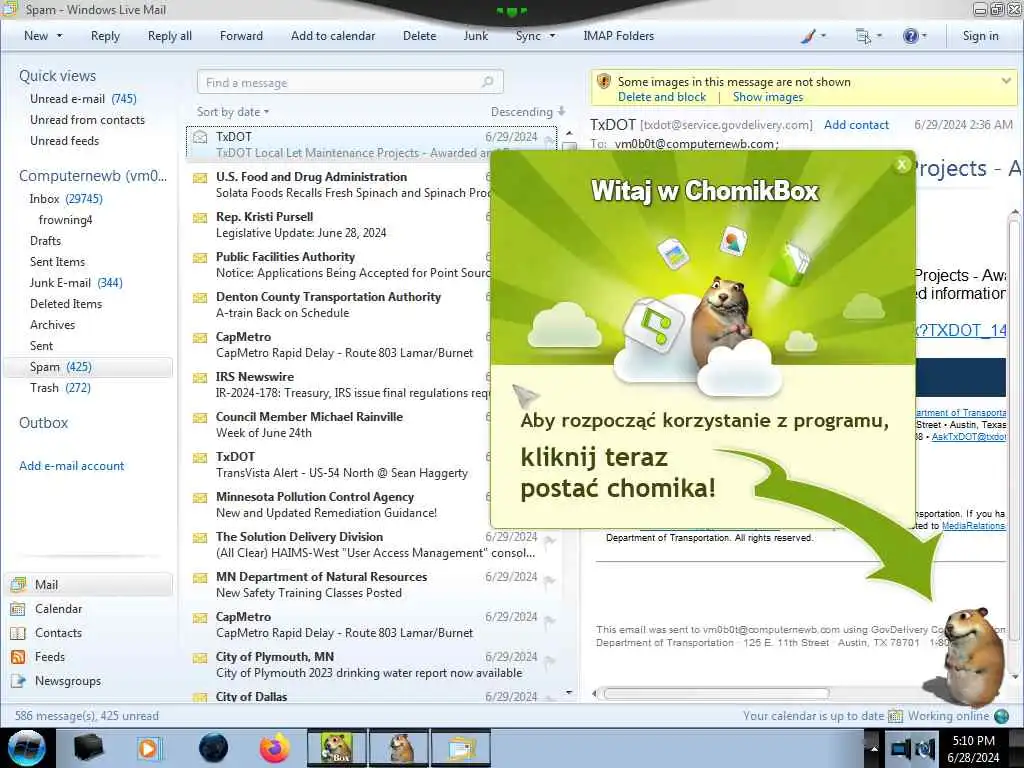Click Reply in the toolbar
Image resolution: width=1024 pixels, height=768 pixels.
pos(105,36)
